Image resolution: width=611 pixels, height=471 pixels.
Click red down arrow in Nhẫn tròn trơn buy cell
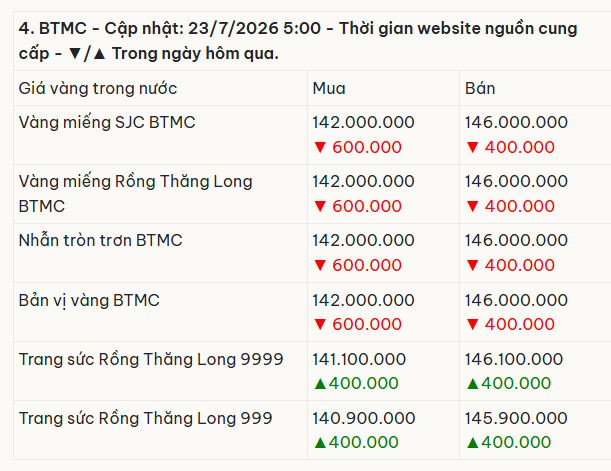click(320, 265)
